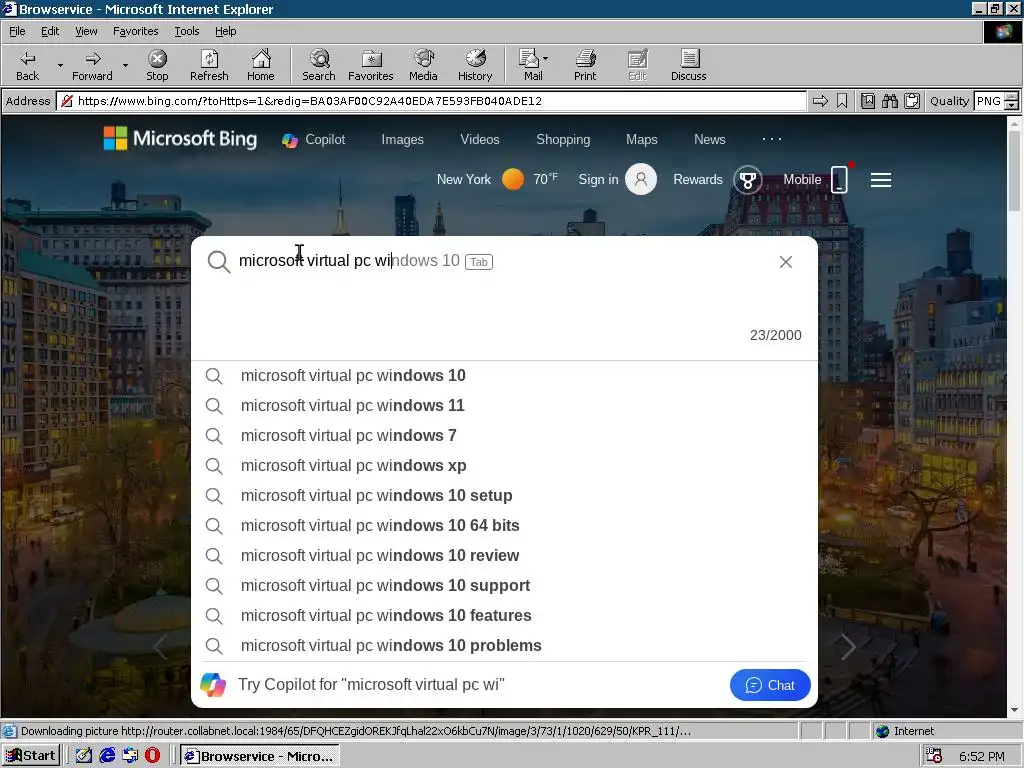Image resolution: width=1024 pixels, height=768 pixels.
Task: Select suggestion "microsoft virtual pc windows 11"
Action: (504, 406)
